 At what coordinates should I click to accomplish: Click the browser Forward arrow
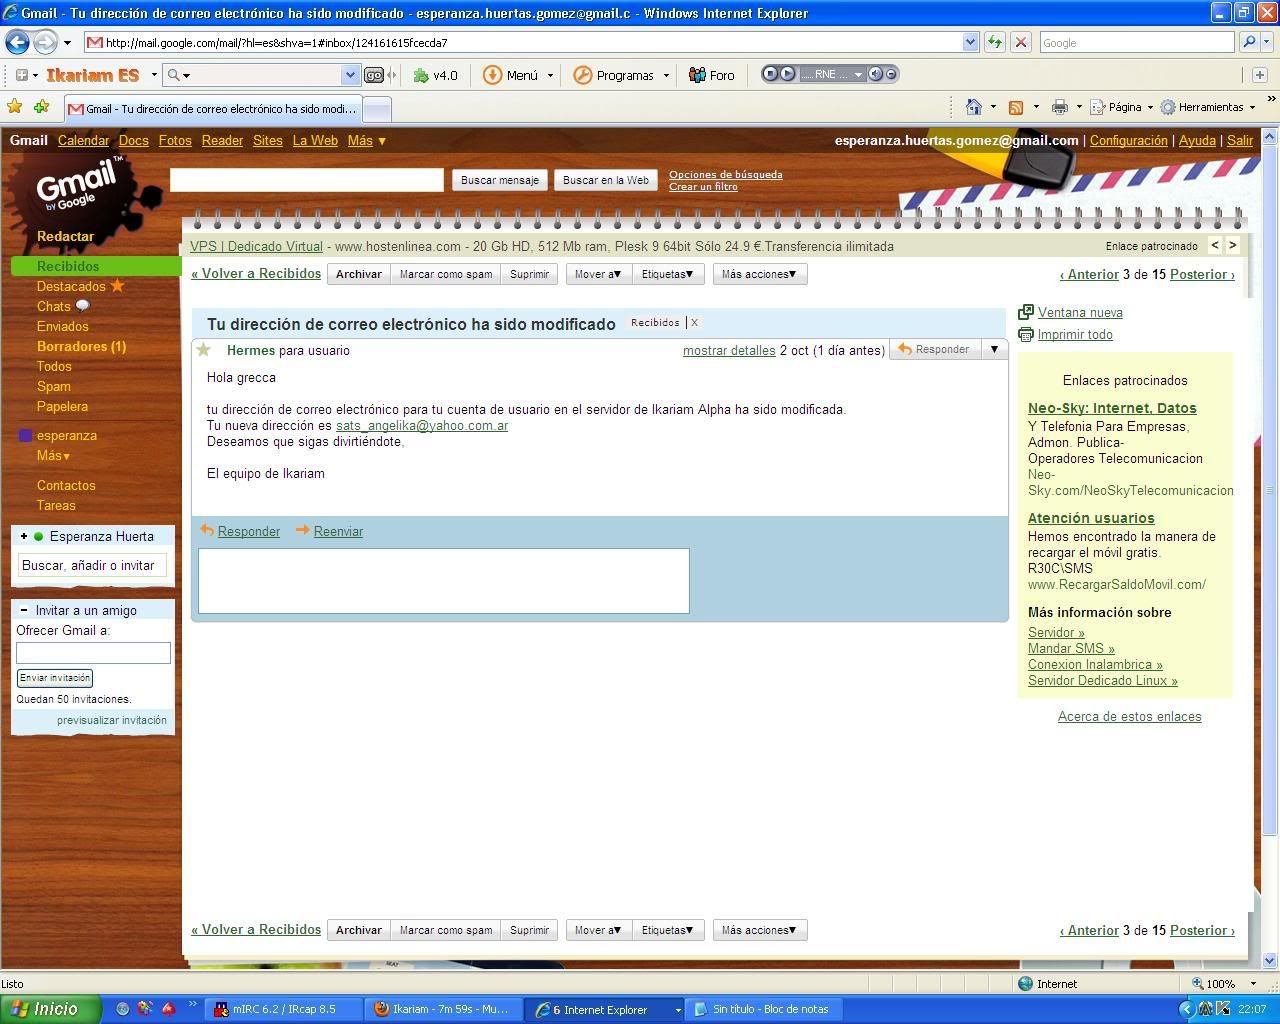(45, 42)
